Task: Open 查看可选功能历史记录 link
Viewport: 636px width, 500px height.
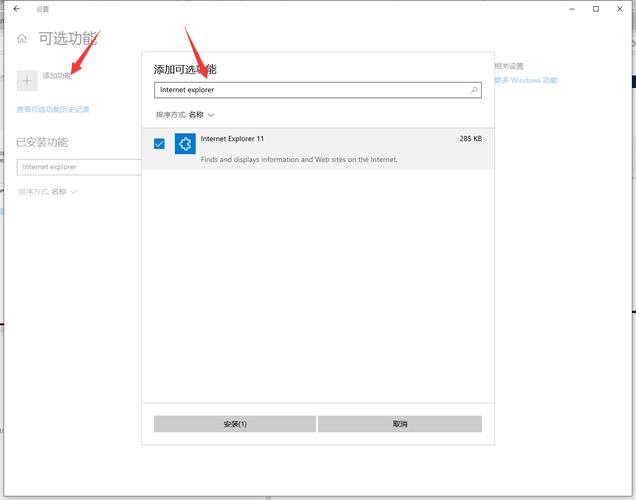Action: [x=53, y=109]
